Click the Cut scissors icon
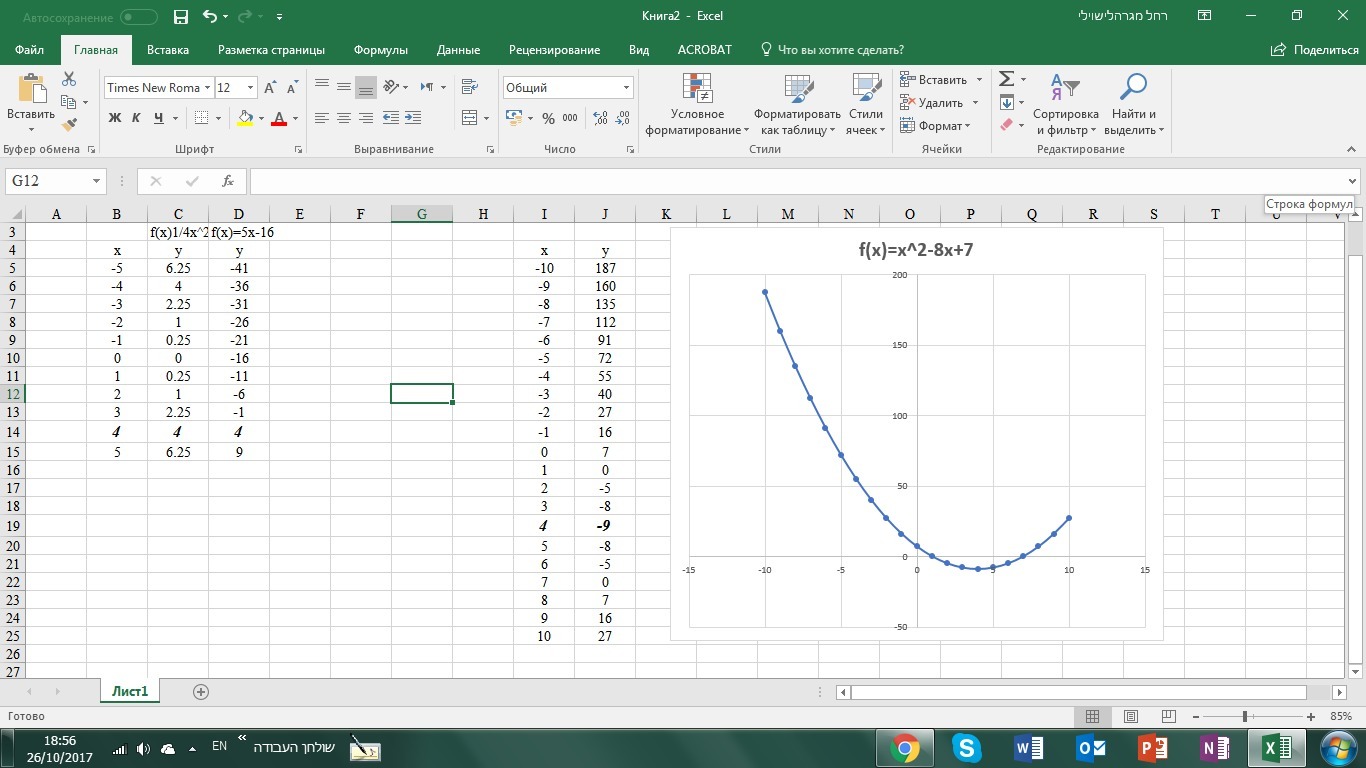This screenshot has width=1366, height=768. coord(69,79)
